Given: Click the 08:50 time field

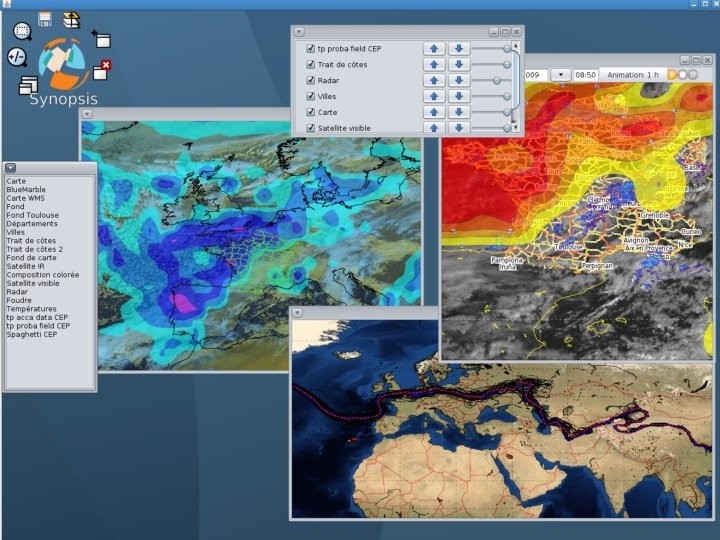Looking at the screenshot, I should point(585,75).
